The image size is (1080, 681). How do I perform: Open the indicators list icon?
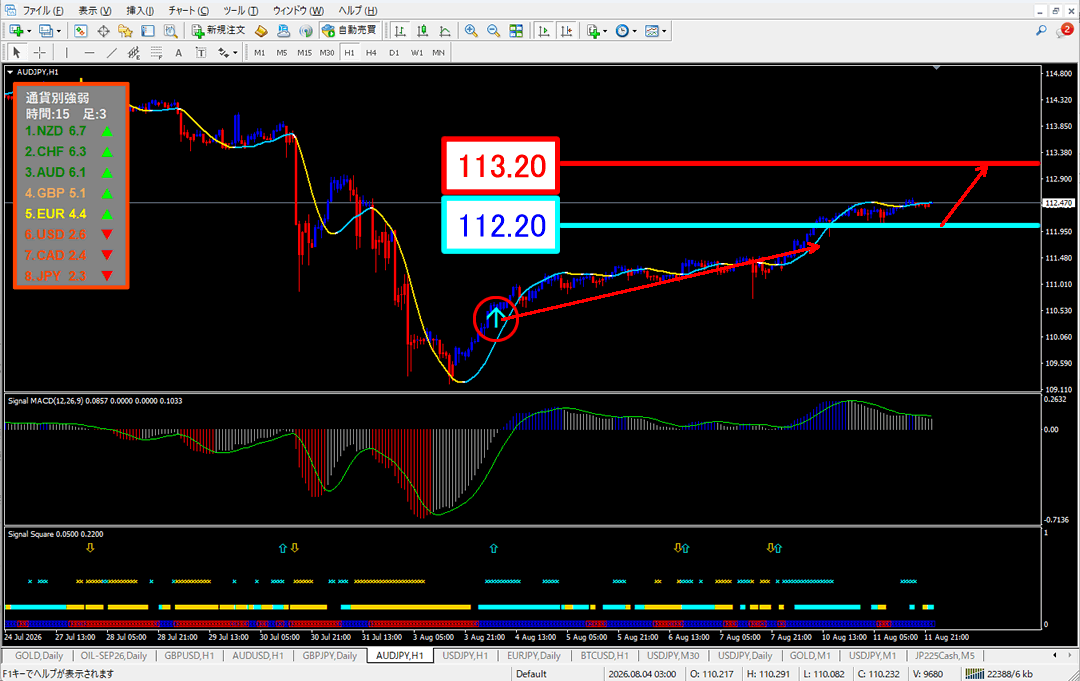coord(593,31)
